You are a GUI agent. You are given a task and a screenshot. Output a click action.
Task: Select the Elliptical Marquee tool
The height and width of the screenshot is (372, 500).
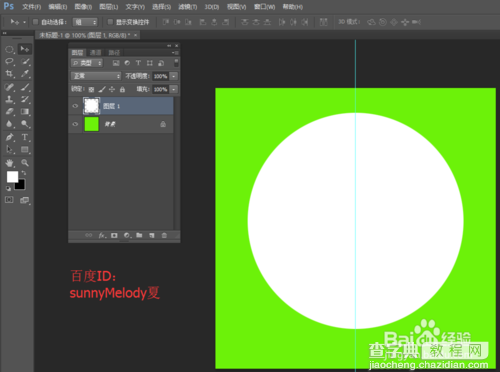(9, 50)
